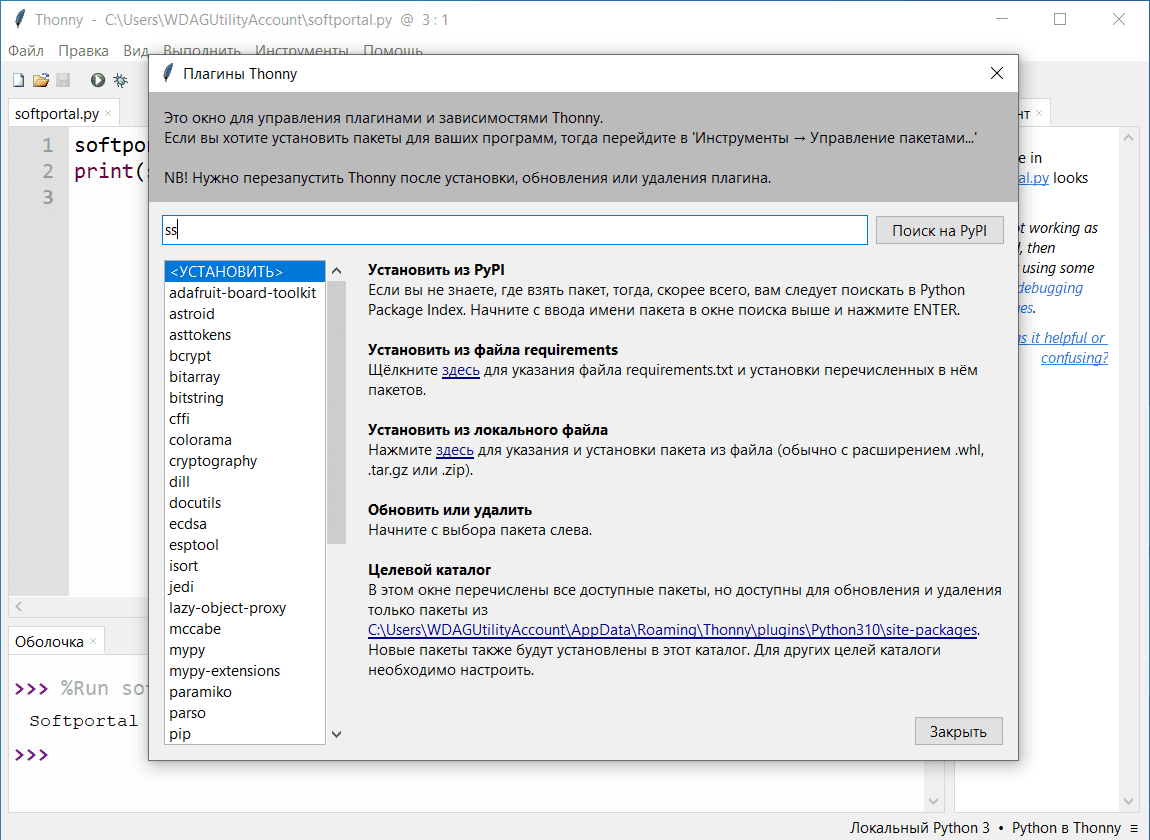Select asttokens package in list
This screenshot has height=840, width=1150.
[245, 335]
